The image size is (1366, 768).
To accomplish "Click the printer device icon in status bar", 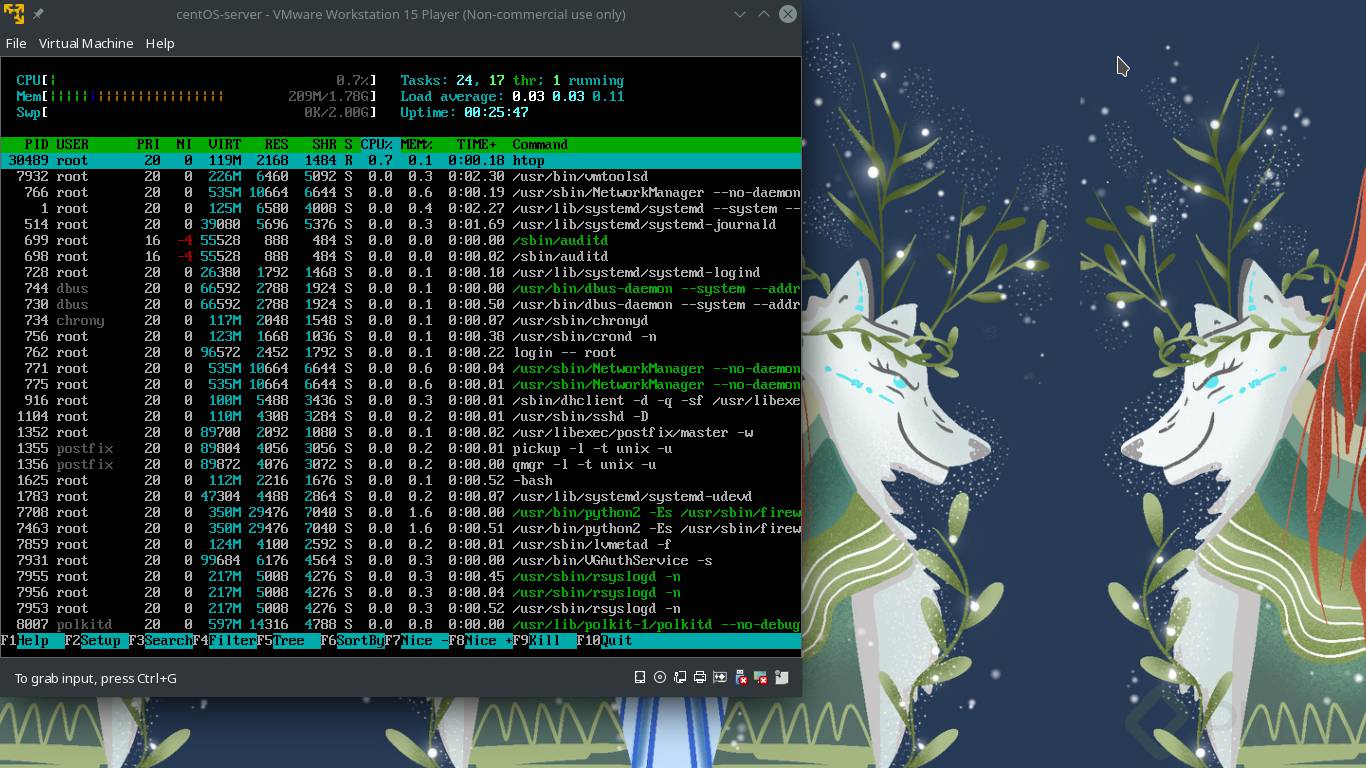I will pyautogui.click(x=700, y=678).
